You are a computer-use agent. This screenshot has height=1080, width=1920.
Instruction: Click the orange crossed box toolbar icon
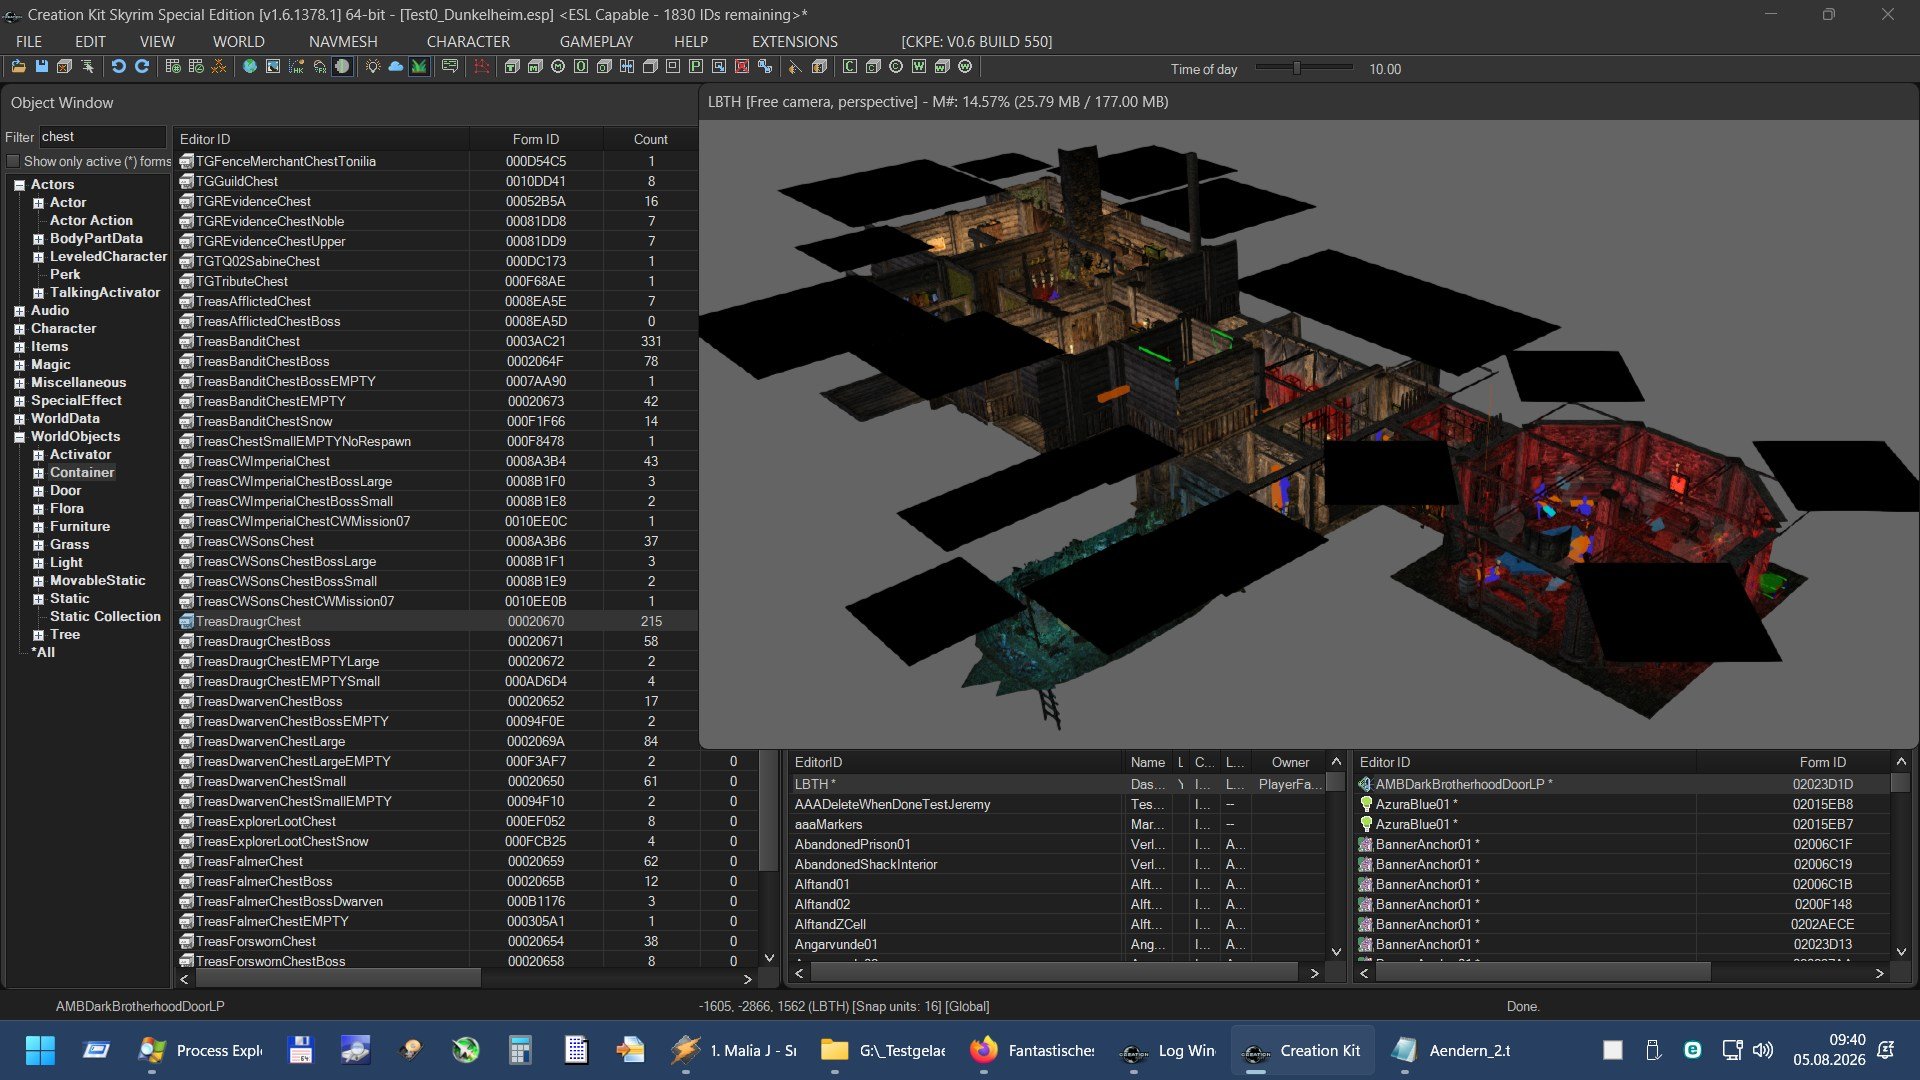click(64, 67)
